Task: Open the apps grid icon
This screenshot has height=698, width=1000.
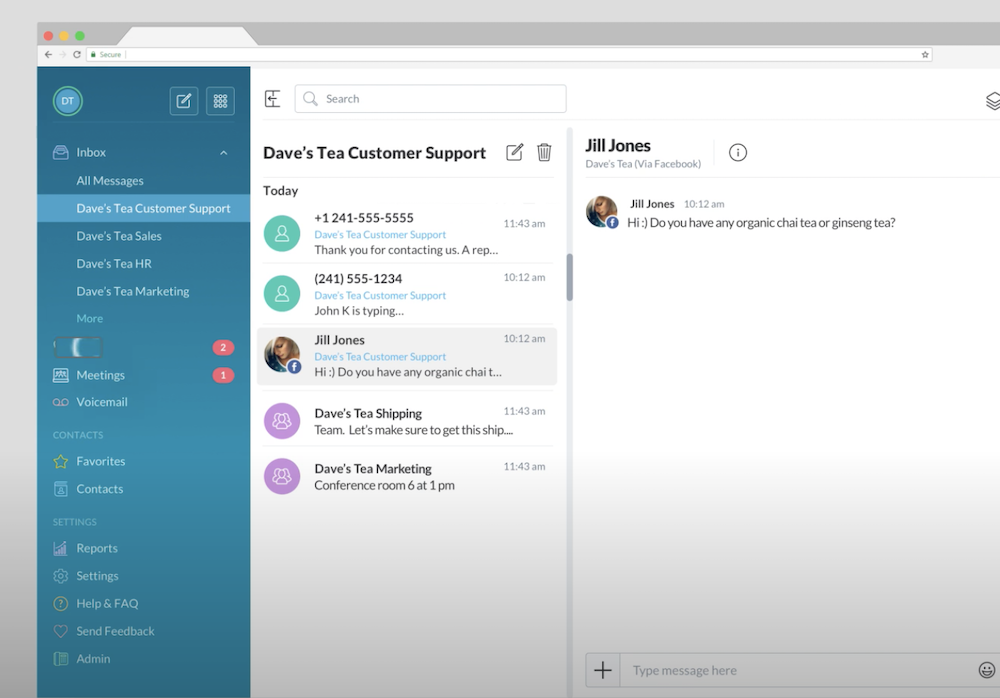Action: click(220, 101)
